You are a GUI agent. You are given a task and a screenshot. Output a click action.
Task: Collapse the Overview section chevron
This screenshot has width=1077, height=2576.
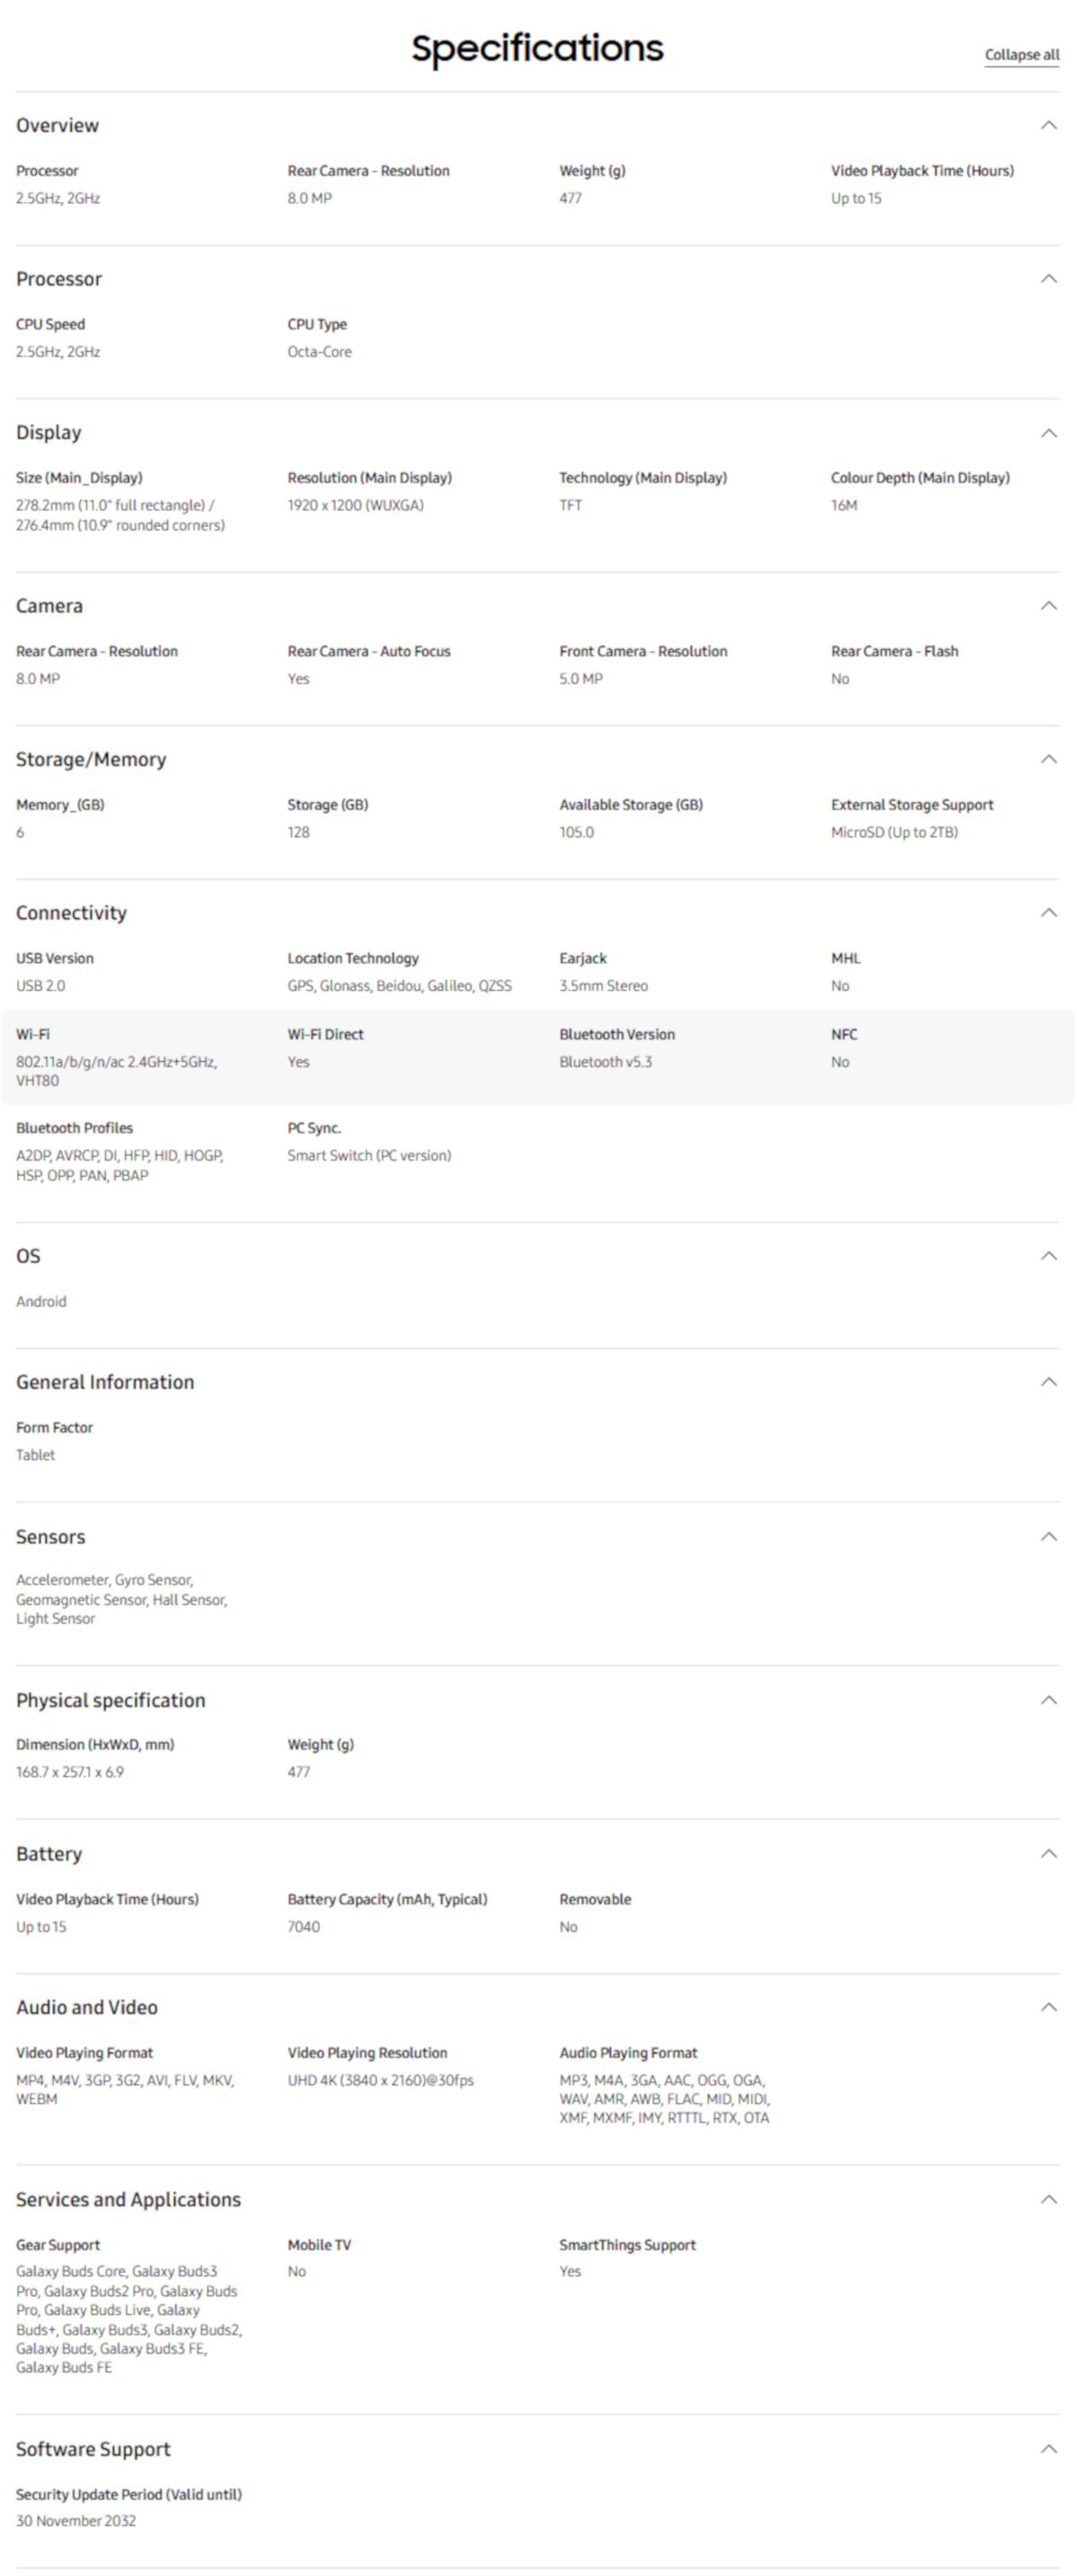(x=1048, y=125)
